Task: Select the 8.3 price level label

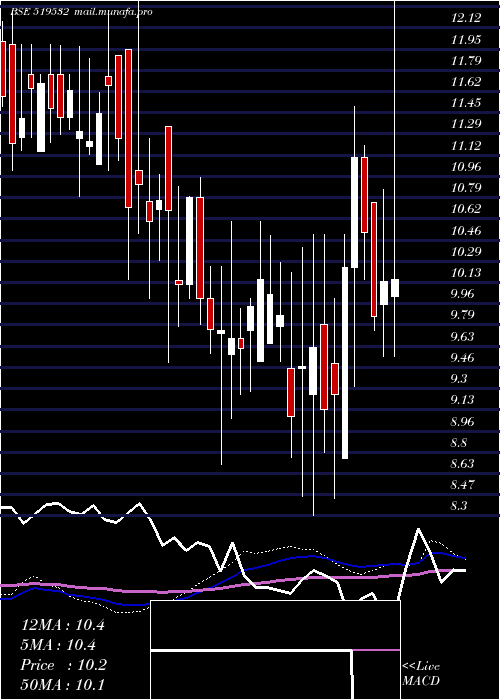Action: [460, 506]
